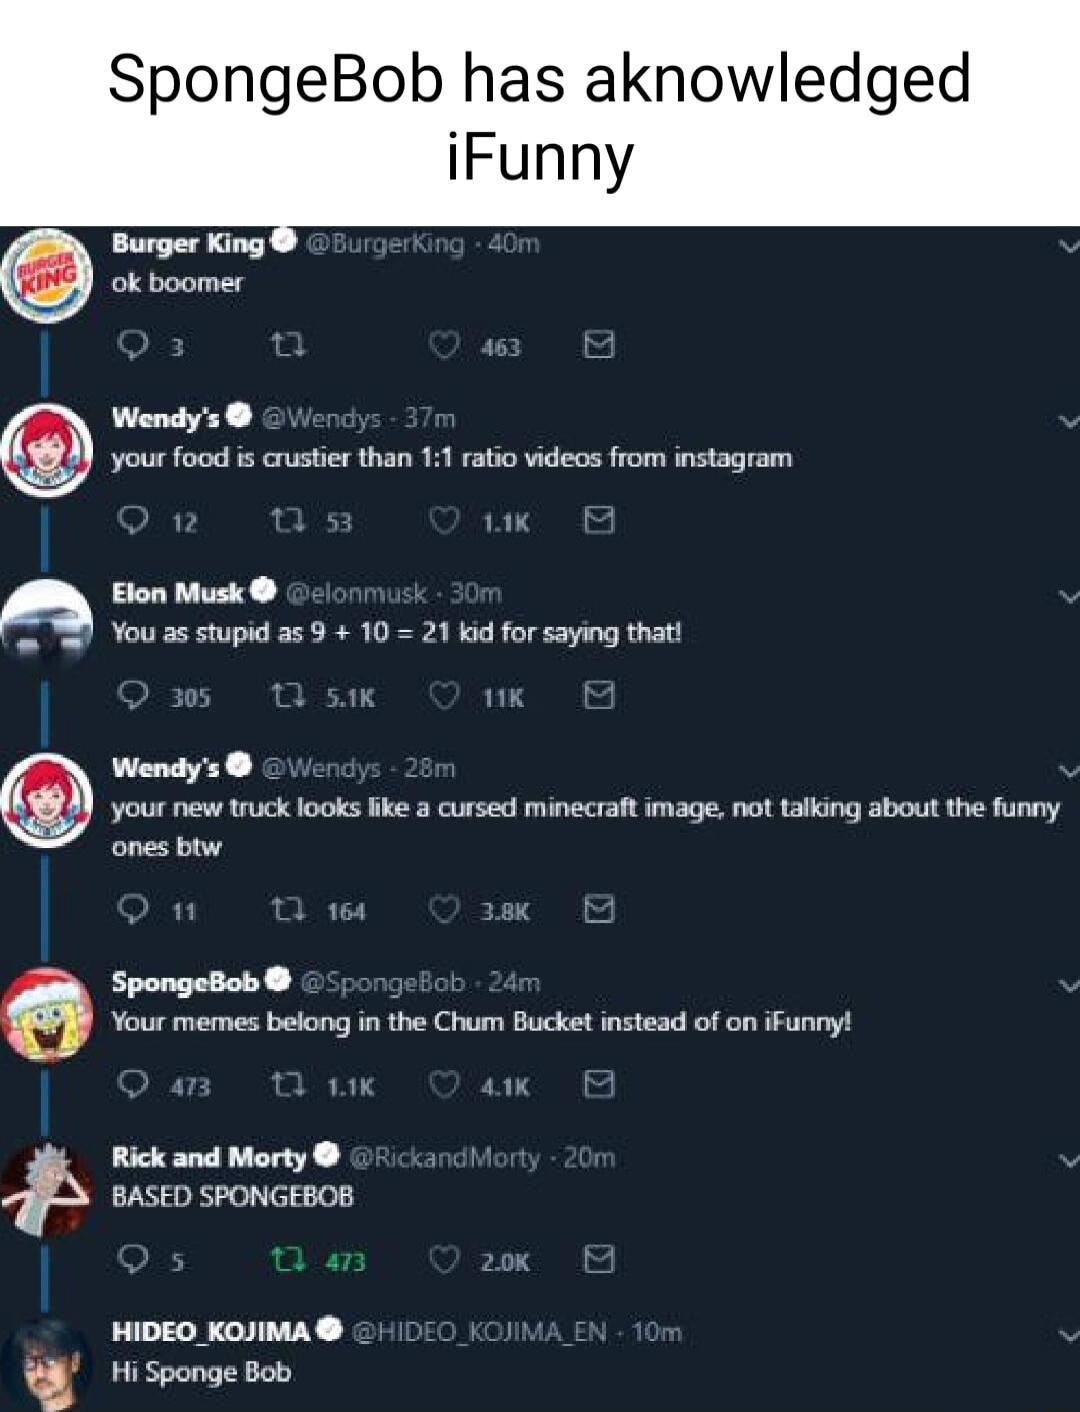Retweet Wendy's crustier food tweet
This screenshot has width=1080, height=1412.
click(x=289, y=521)
